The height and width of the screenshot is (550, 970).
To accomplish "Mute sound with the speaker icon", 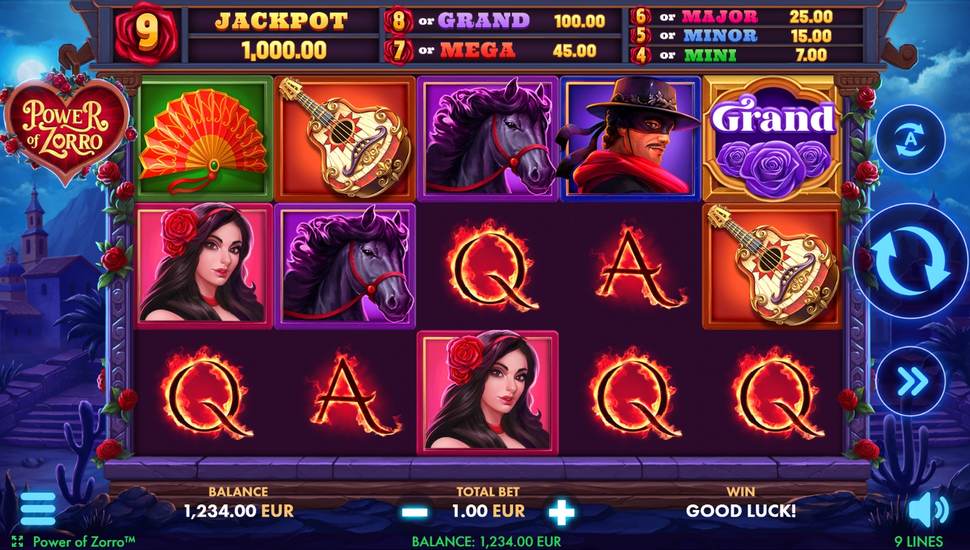I will 929,510.
